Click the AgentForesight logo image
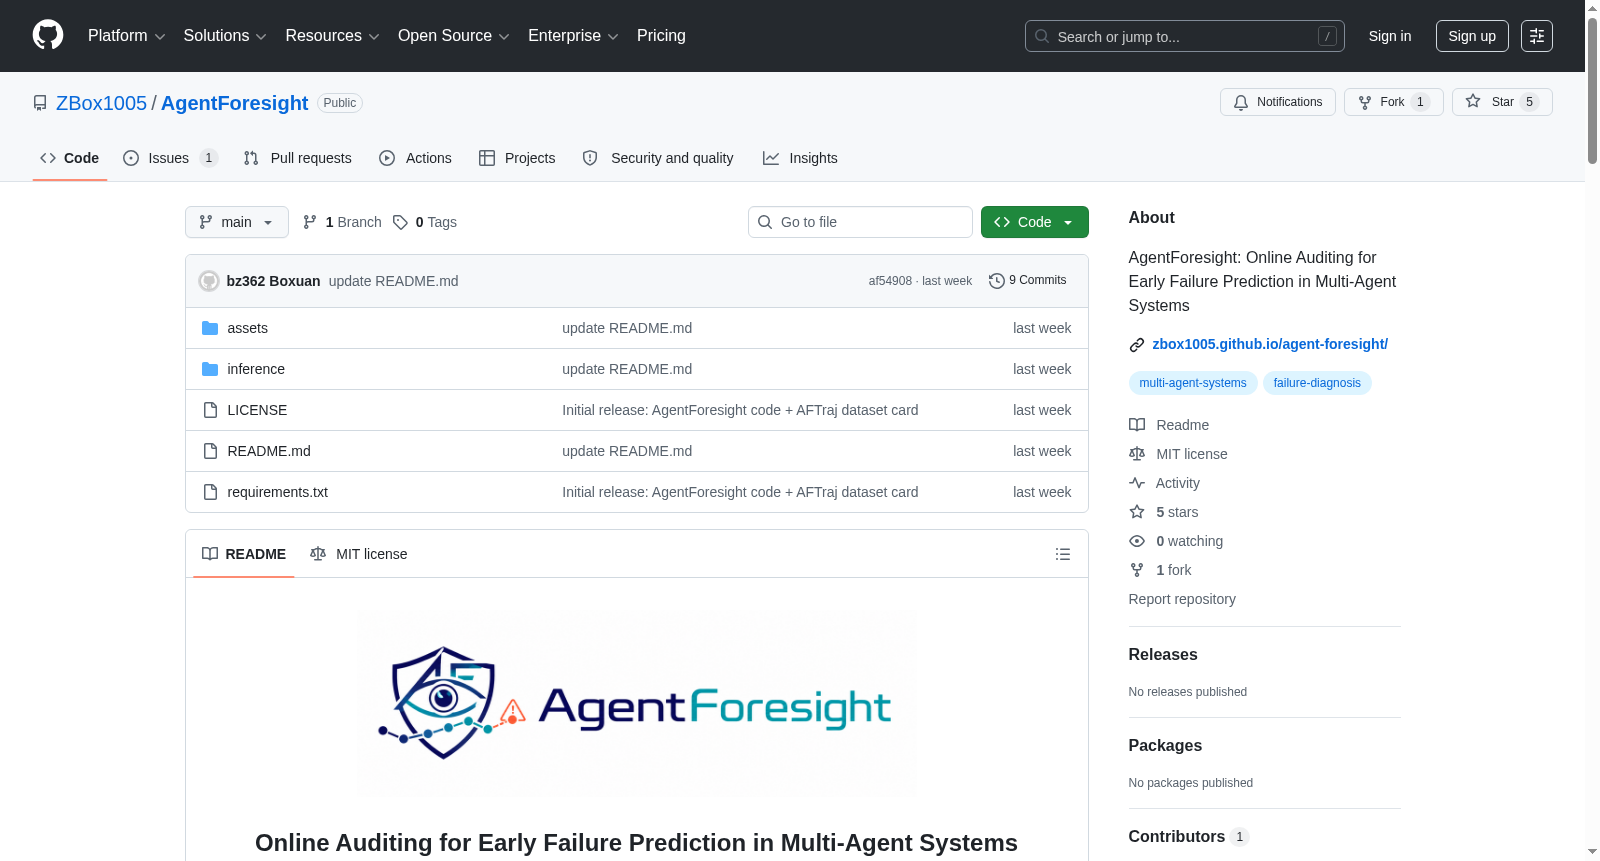 (x=637, y=704)
